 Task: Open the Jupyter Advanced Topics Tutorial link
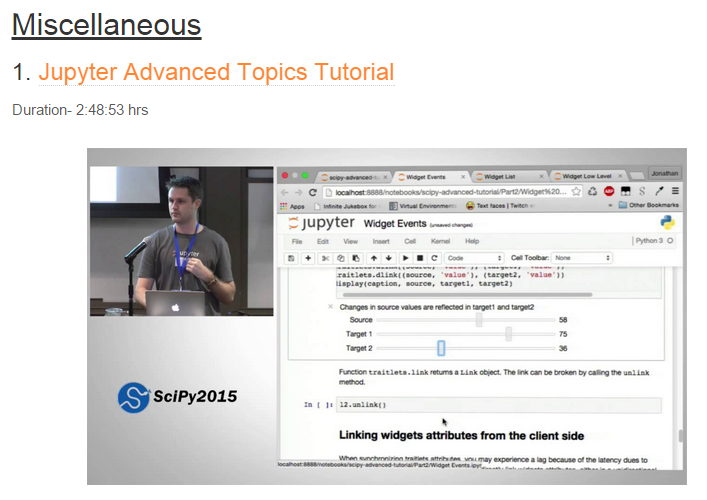216,72
